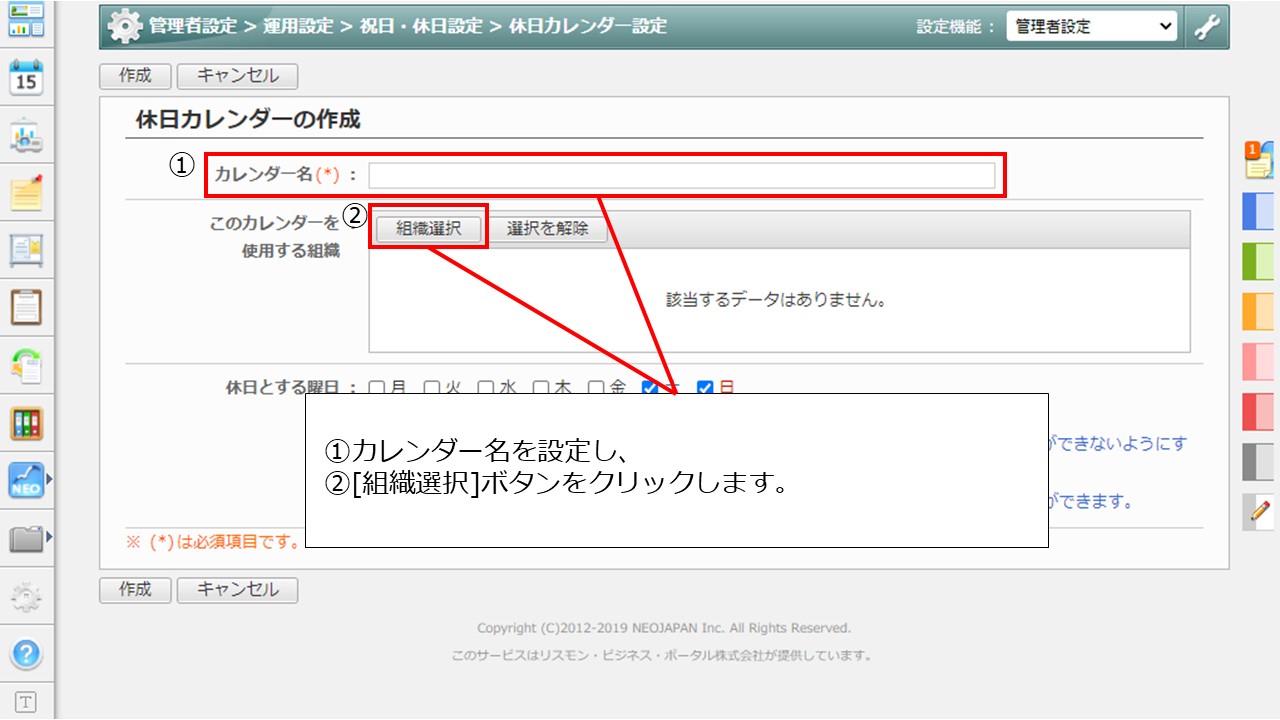The image size is (1280, 720).
Task: Click the NEOJAPAN copyright line
Action: [x=664, y=628]
